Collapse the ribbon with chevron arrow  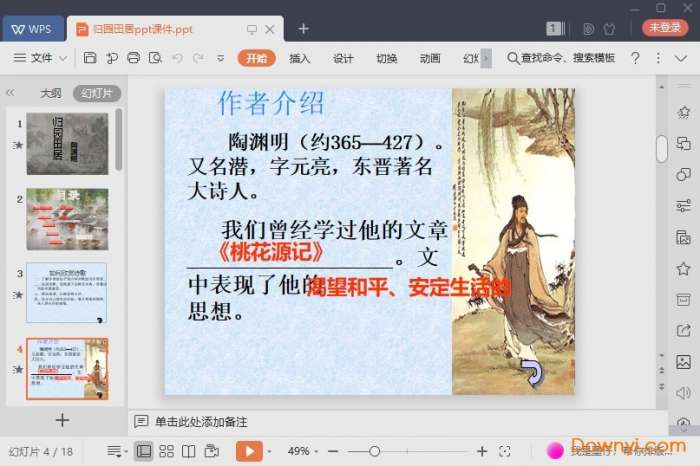pos(681,58)
